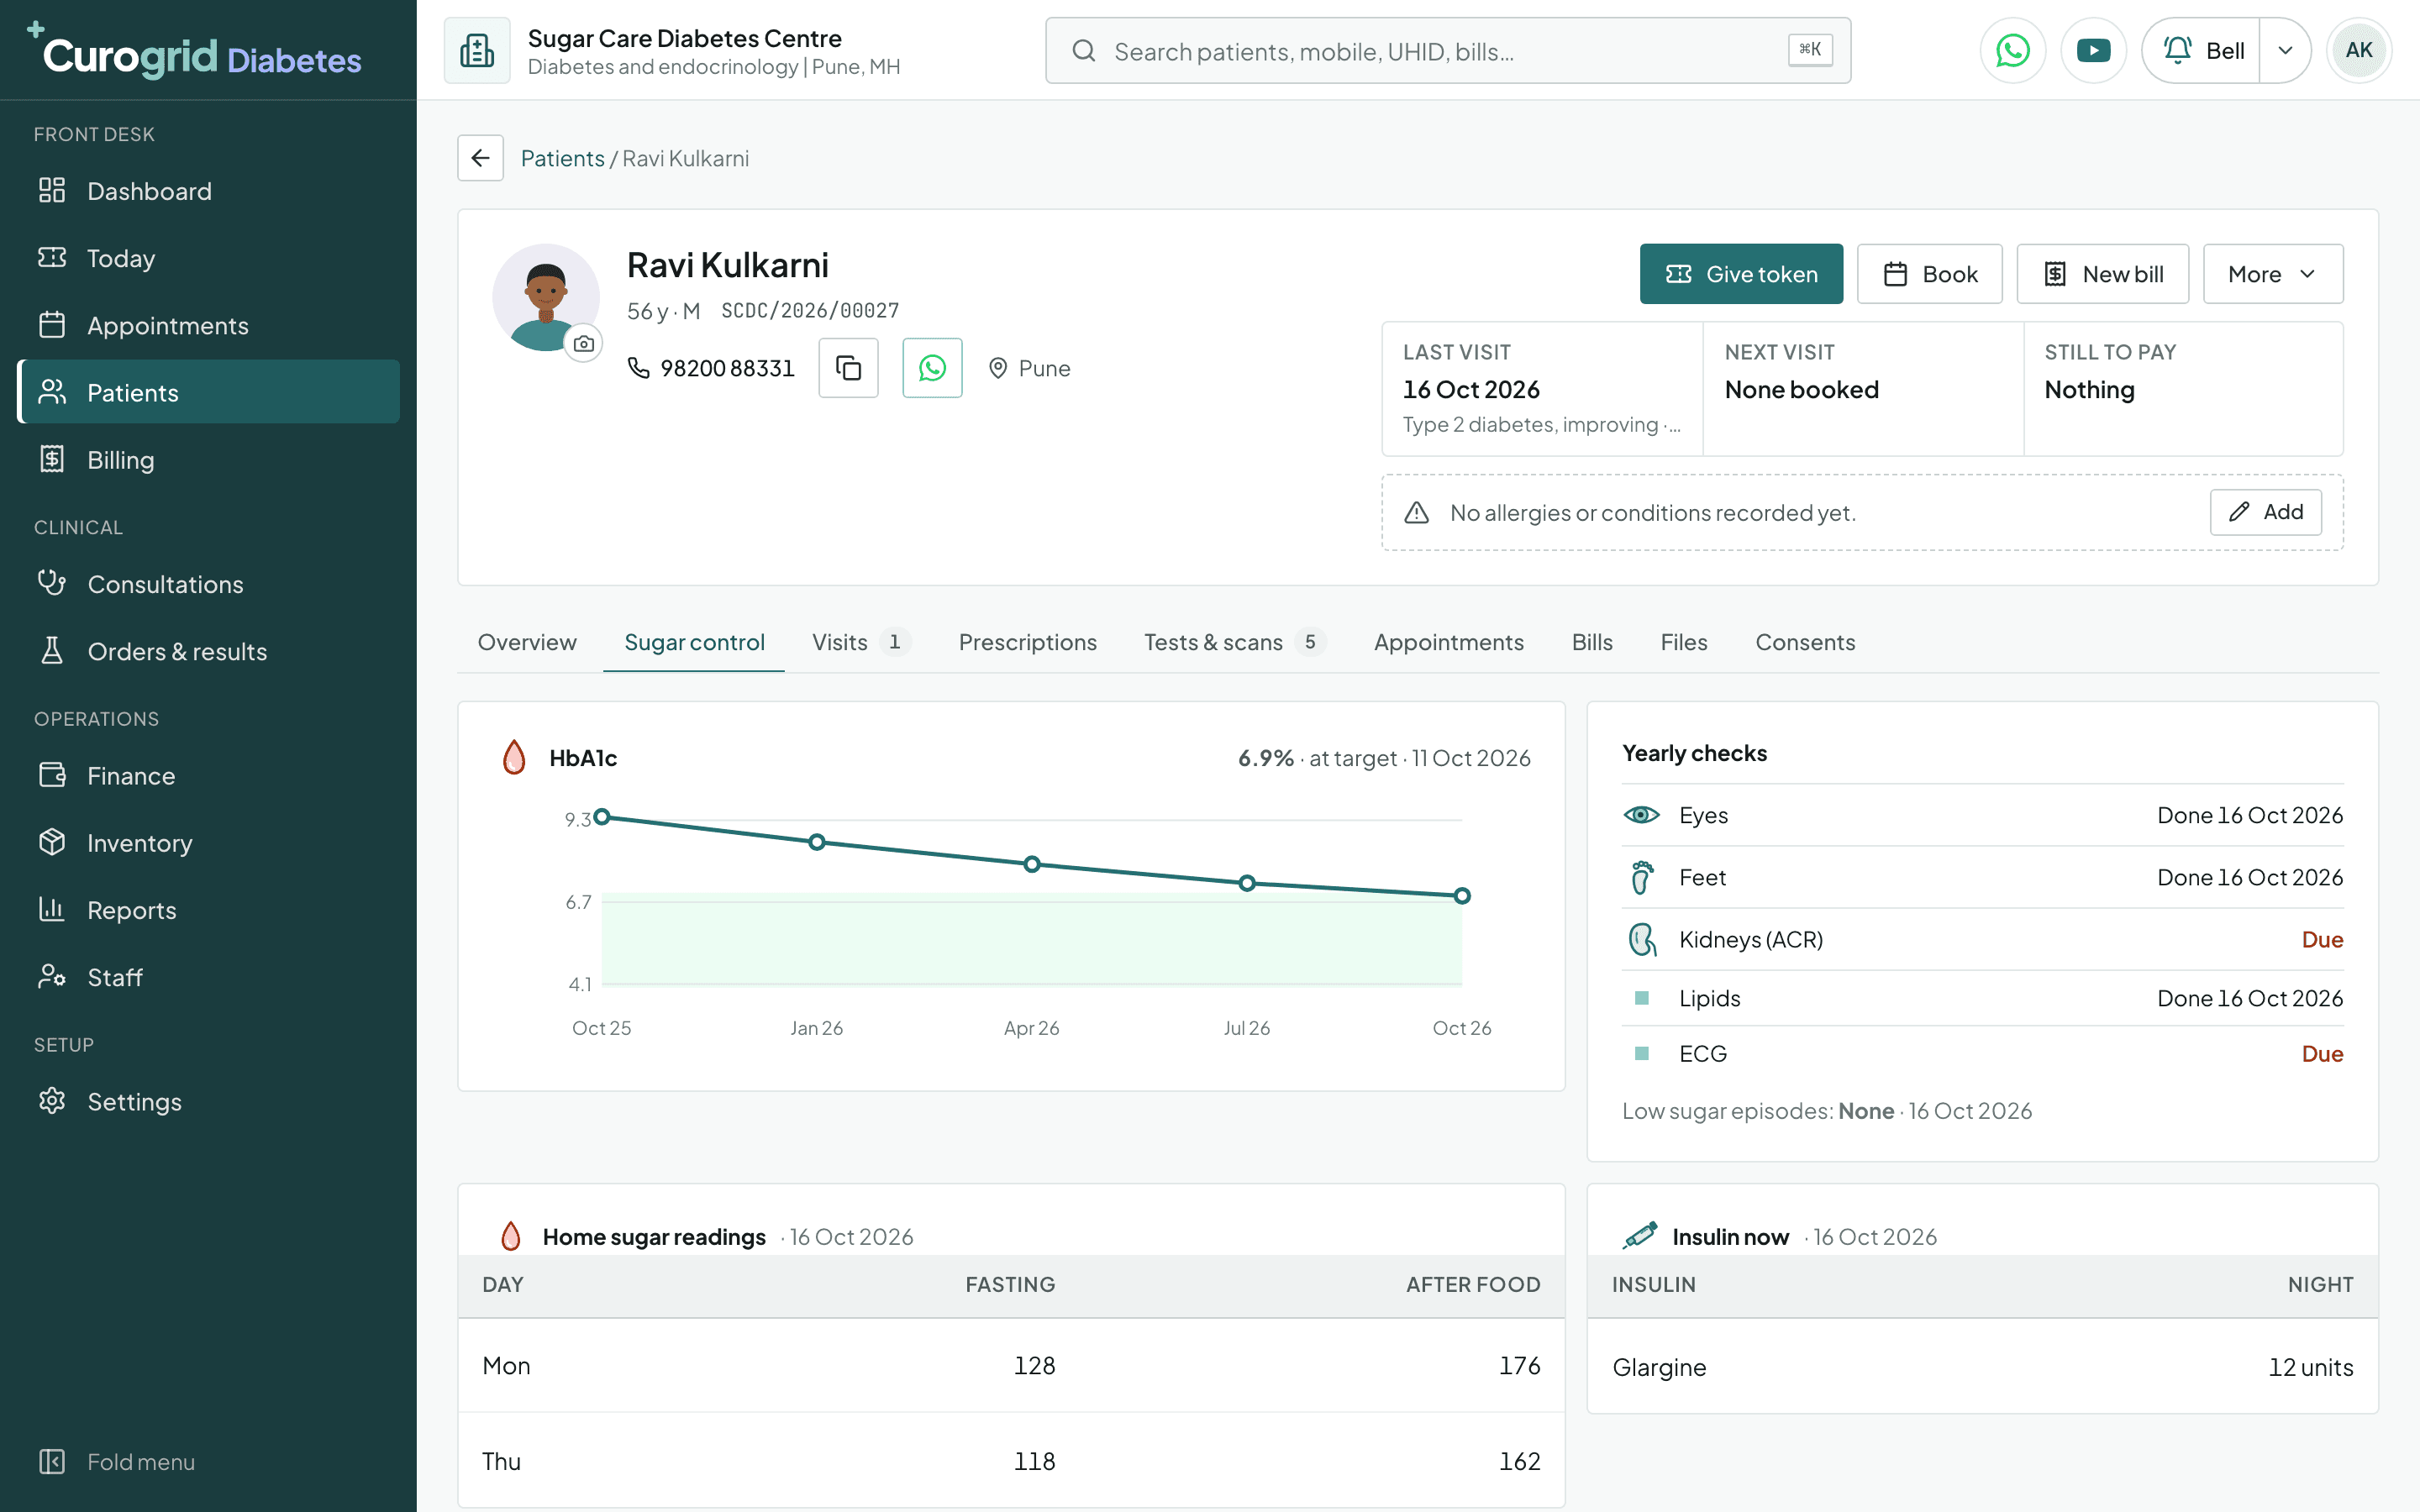This screenshot has width=2420, height=1512.
Task: Open Reports in the sidebar
Action: pyautogui.click(x=208, y=910)
